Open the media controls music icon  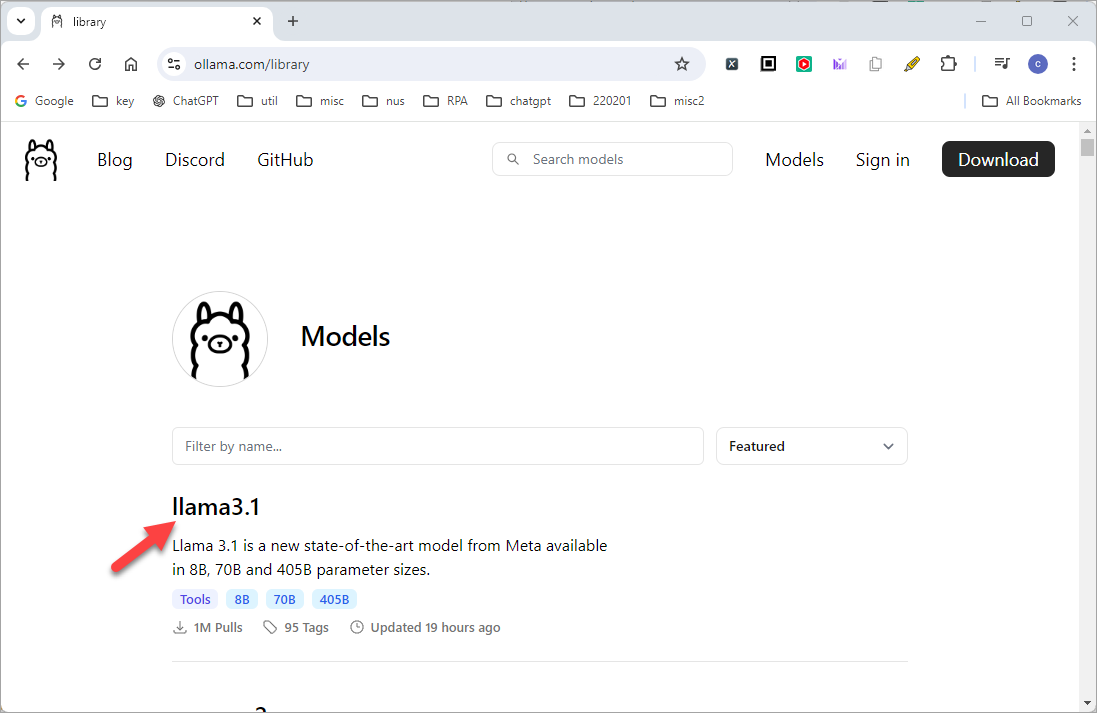pyautogui.click(x=1002, y=64)
